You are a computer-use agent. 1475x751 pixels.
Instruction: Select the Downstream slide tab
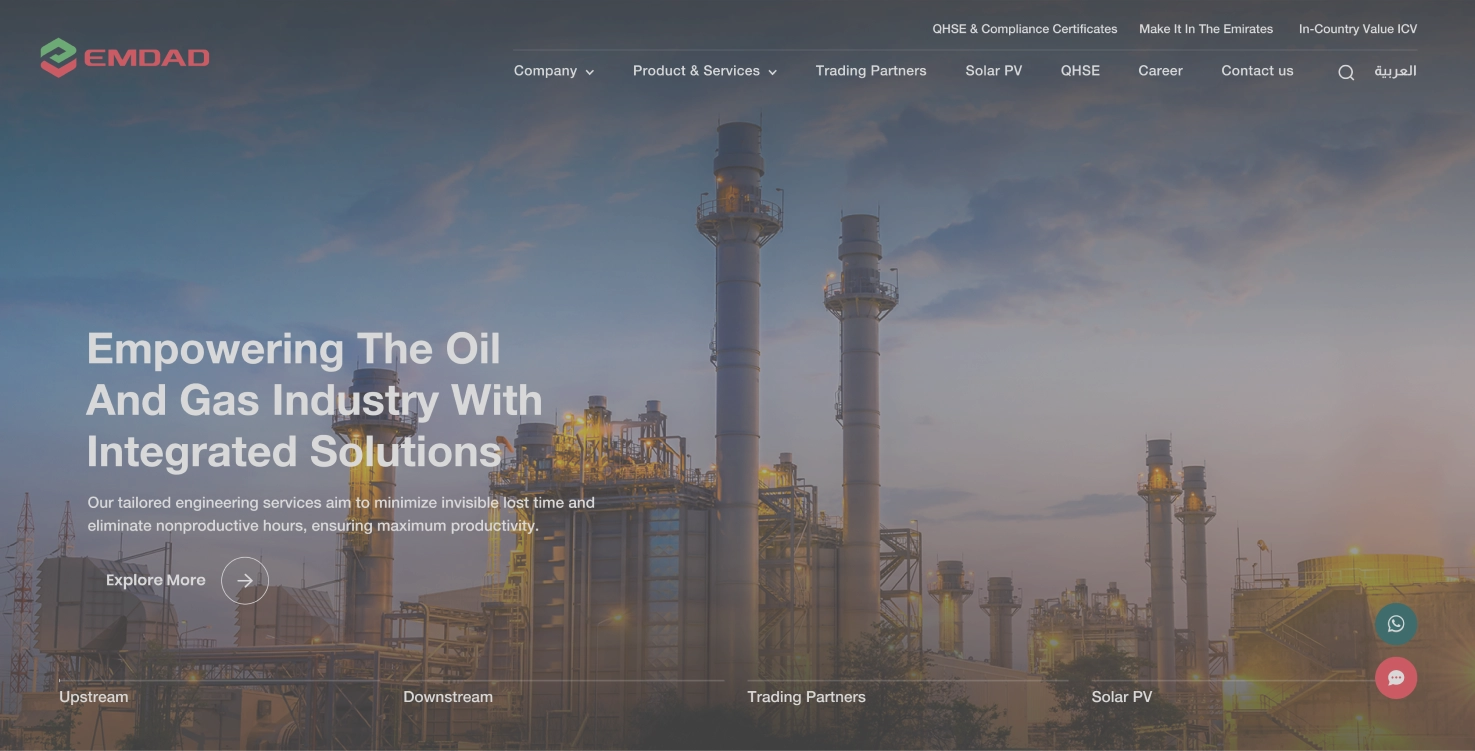(448, 697)
